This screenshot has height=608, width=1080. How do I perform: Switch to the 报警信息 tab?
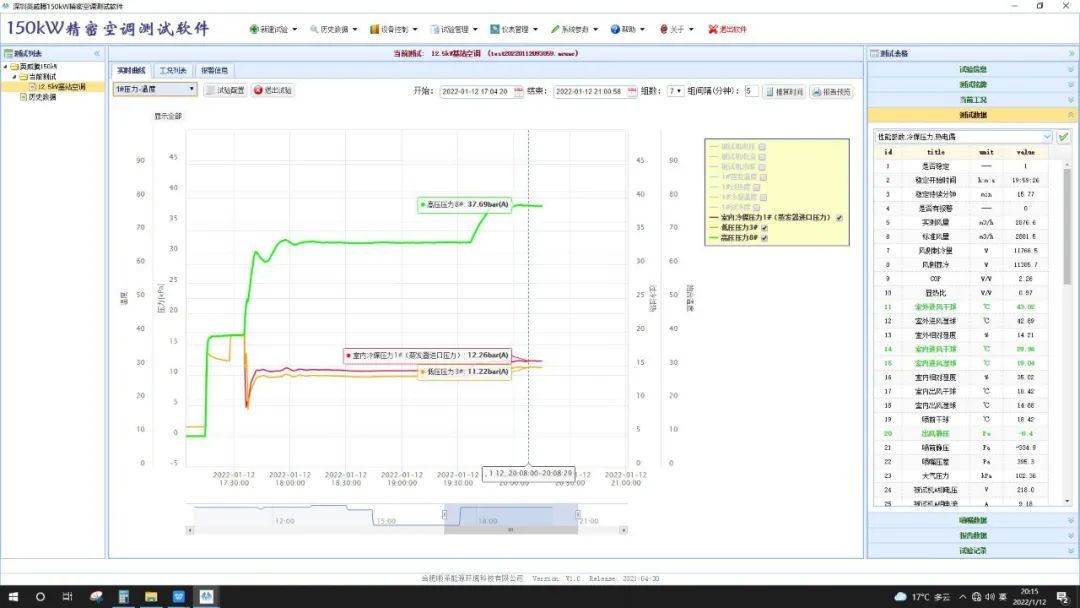(x=214, y=70)
